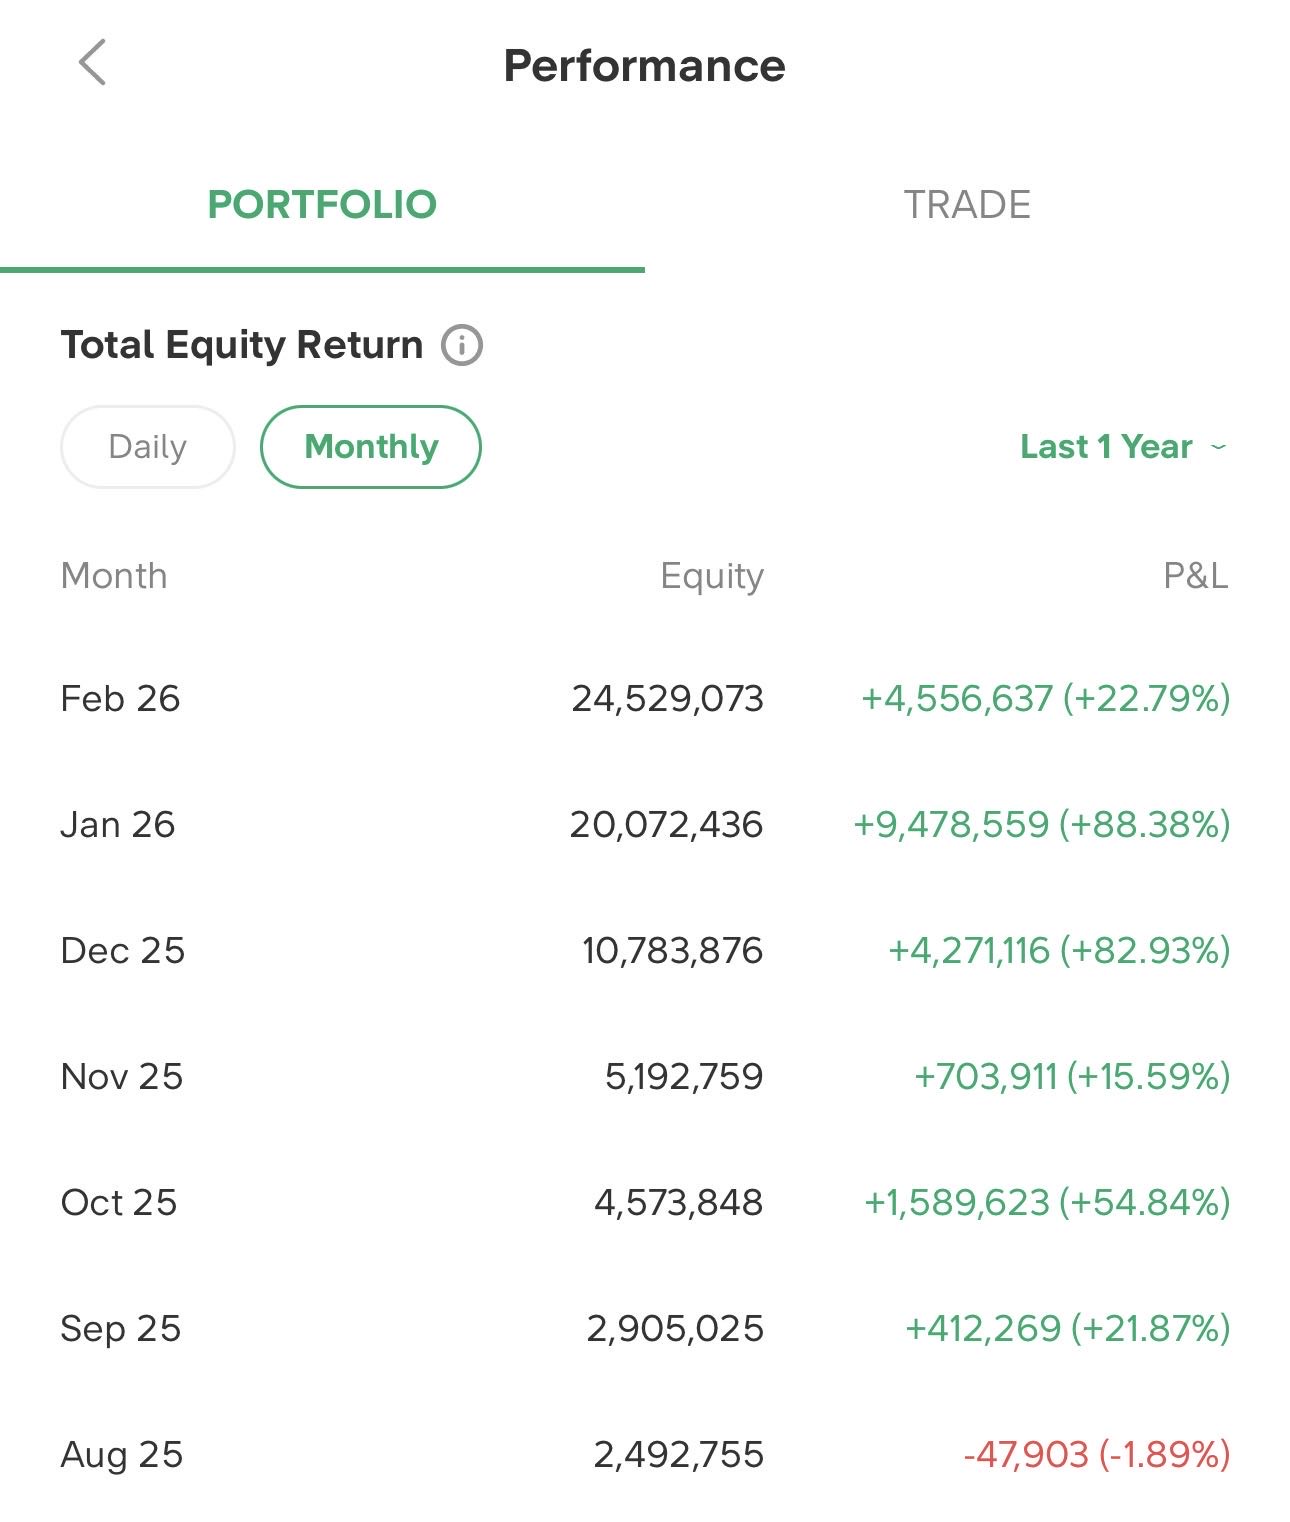Click the chevron next to Last 1 Year
1290x1522 pixels.
click(x=1218, y=447)
